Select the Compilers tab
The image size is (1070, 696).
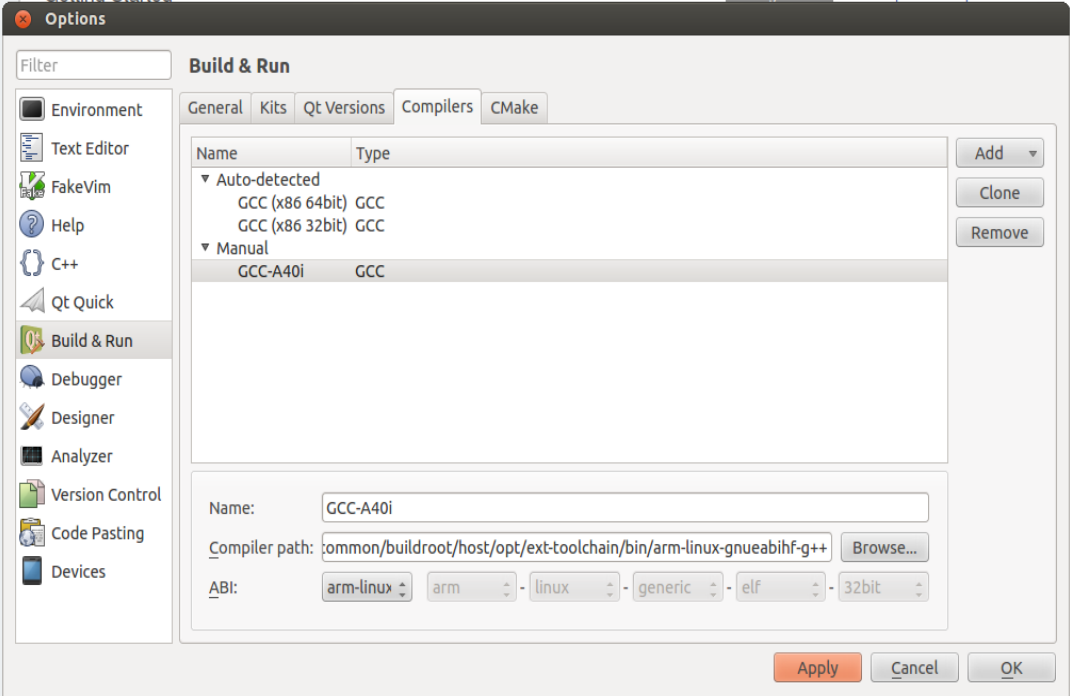[x=437, y=106]
